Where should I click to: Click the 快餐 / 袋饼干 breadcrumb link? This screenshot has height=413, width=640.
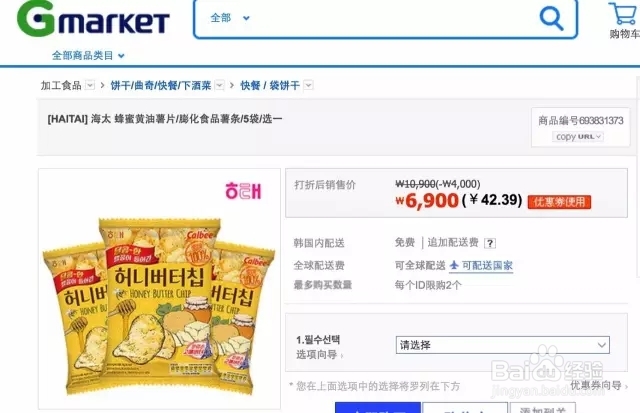[270, 85]
